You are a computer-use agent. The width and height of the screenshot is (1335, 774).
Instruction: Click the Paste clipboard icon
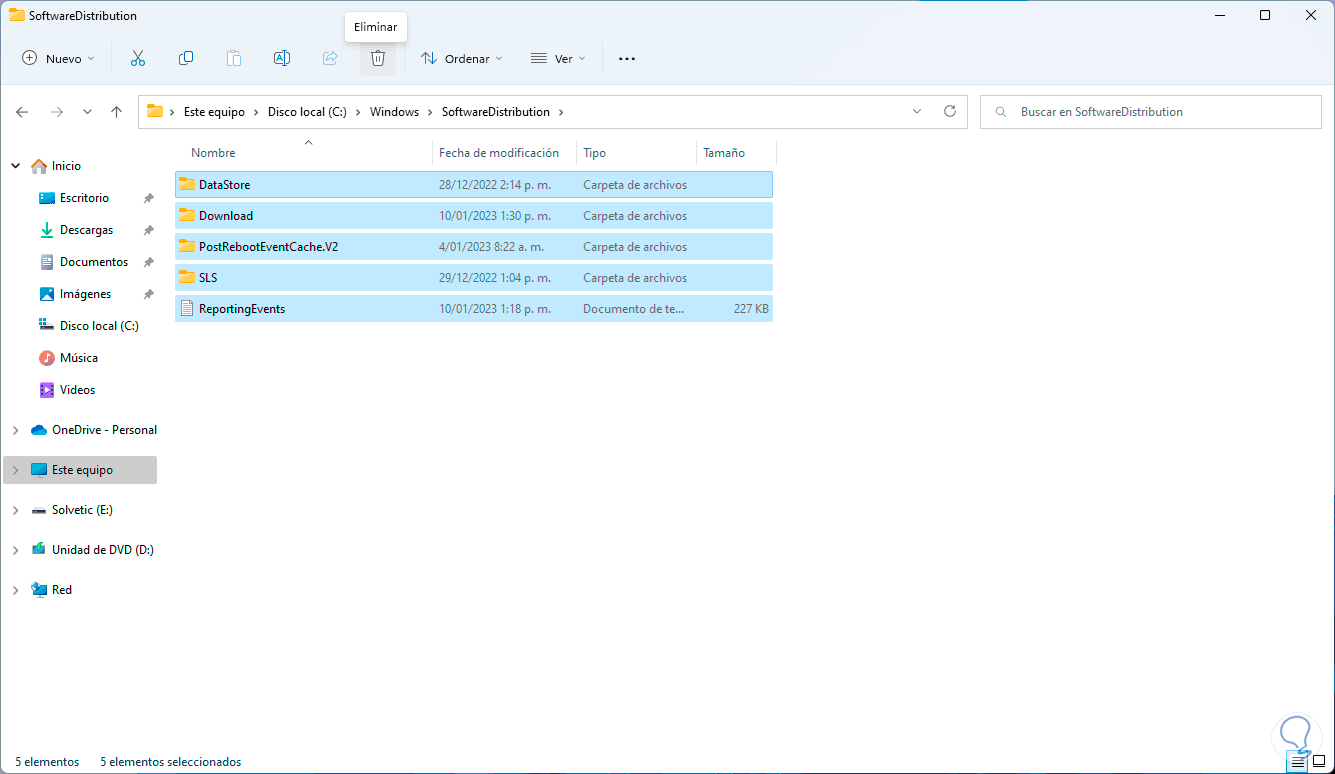click(x=234, y=59)
